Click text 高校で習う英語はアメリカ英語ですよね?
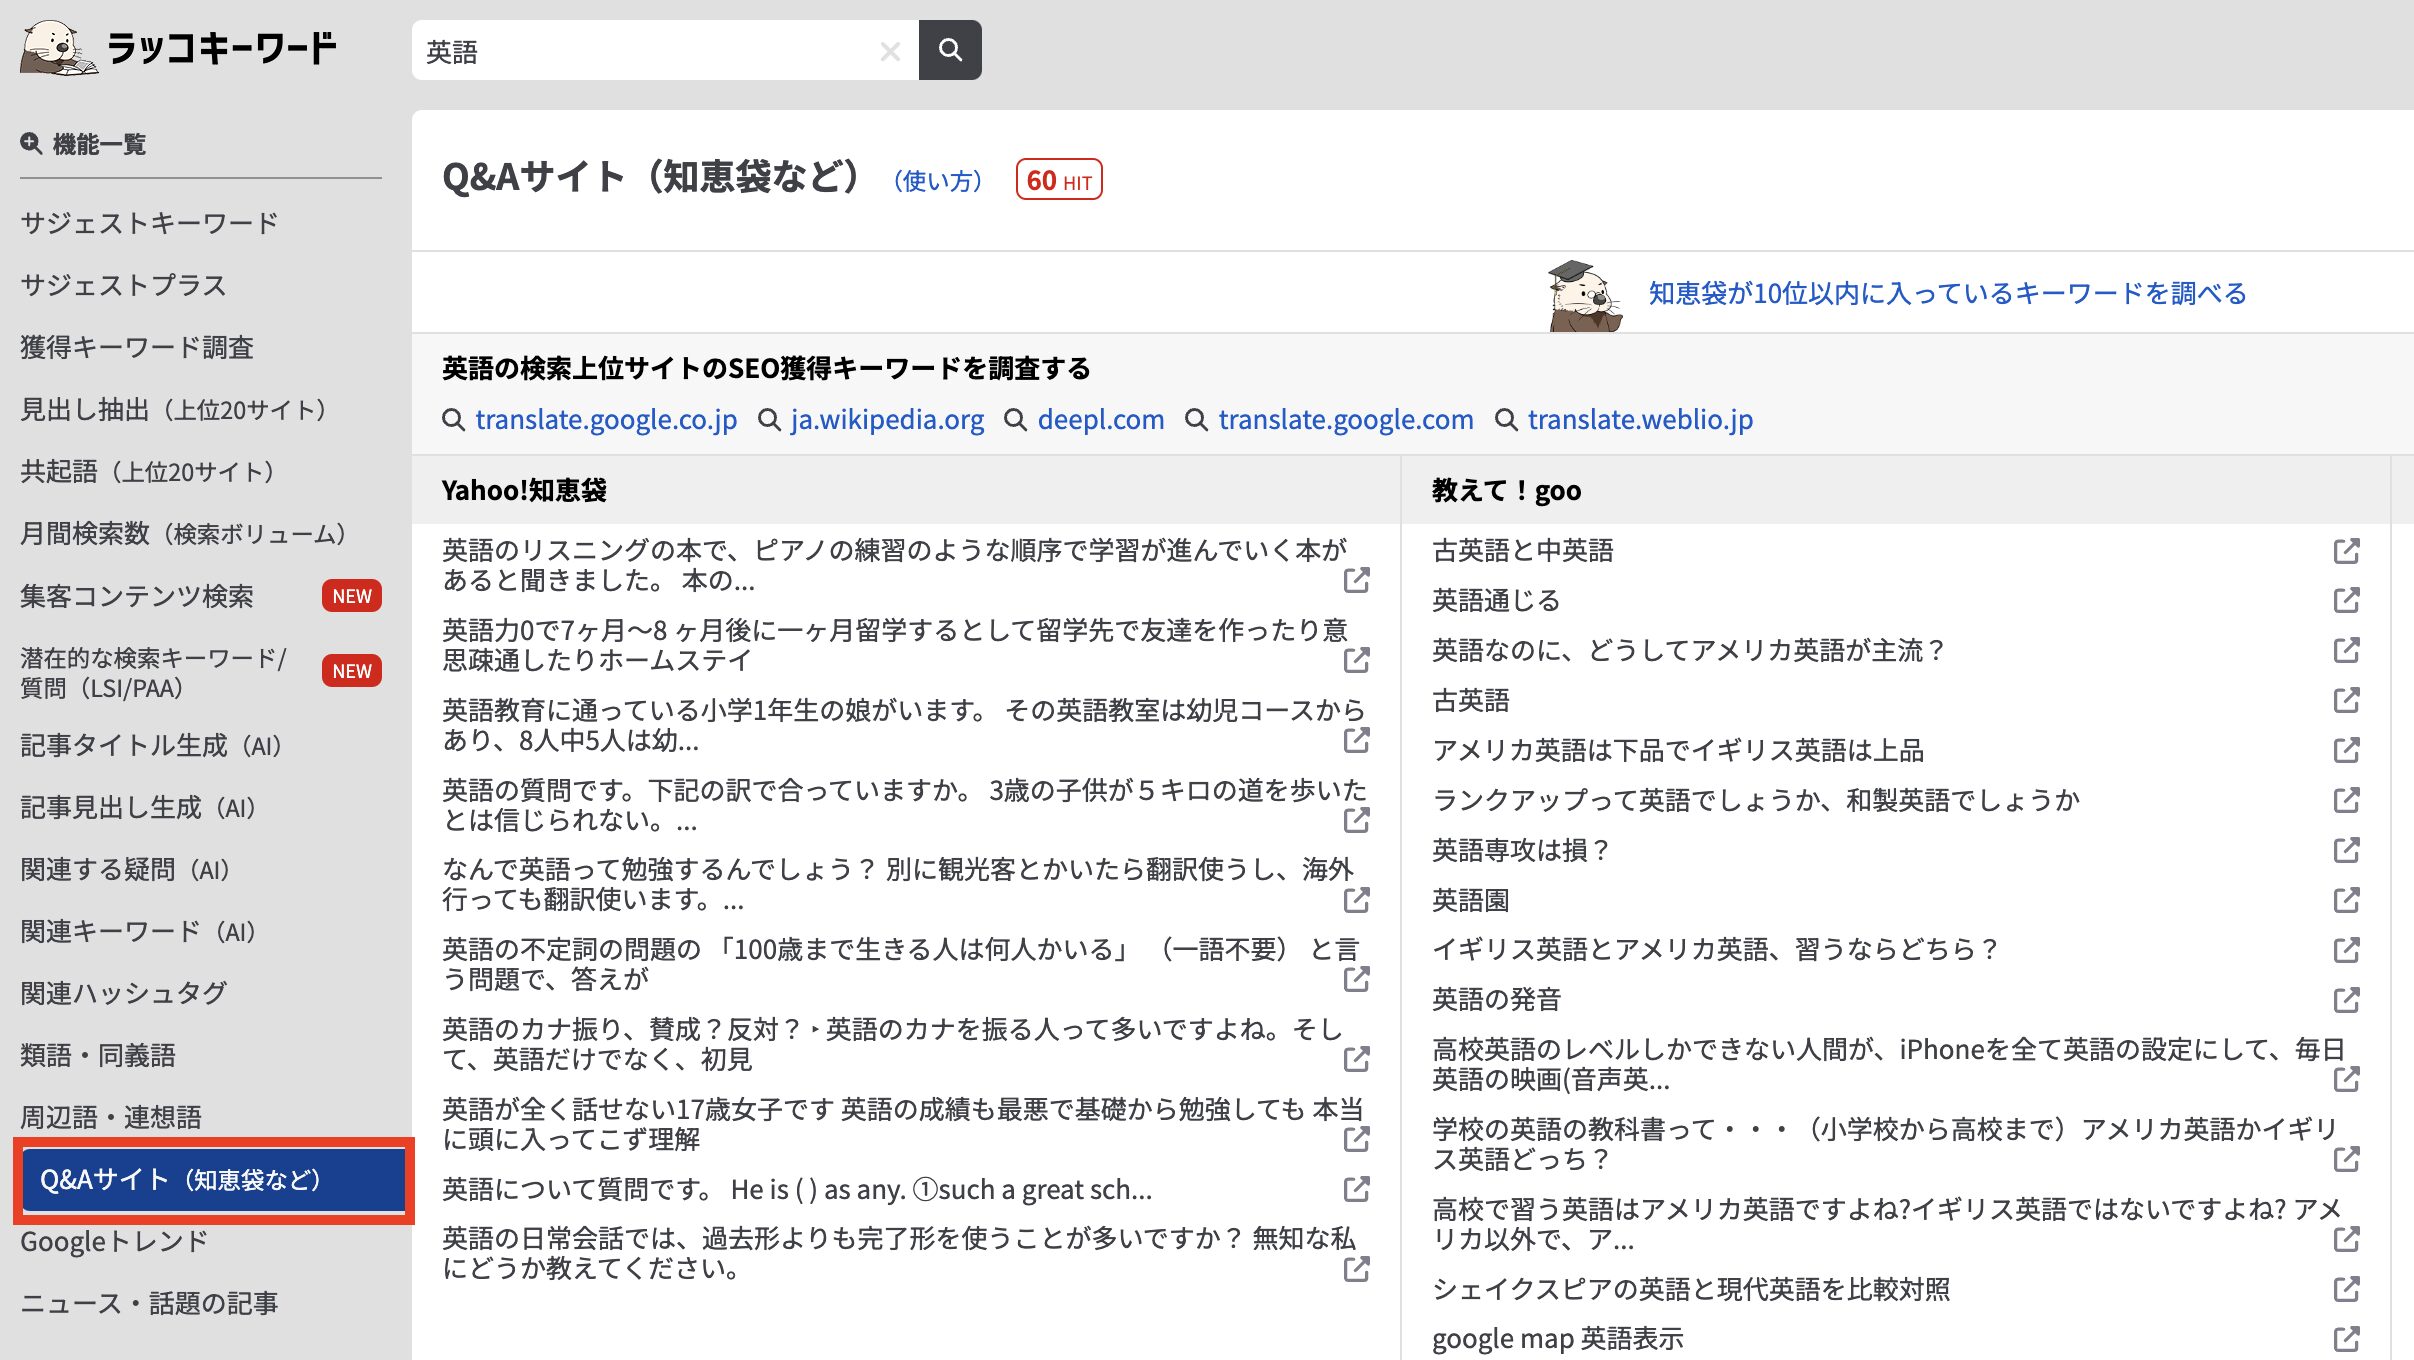This screenshot has height=1360, width=2414. point(1886,1224)
